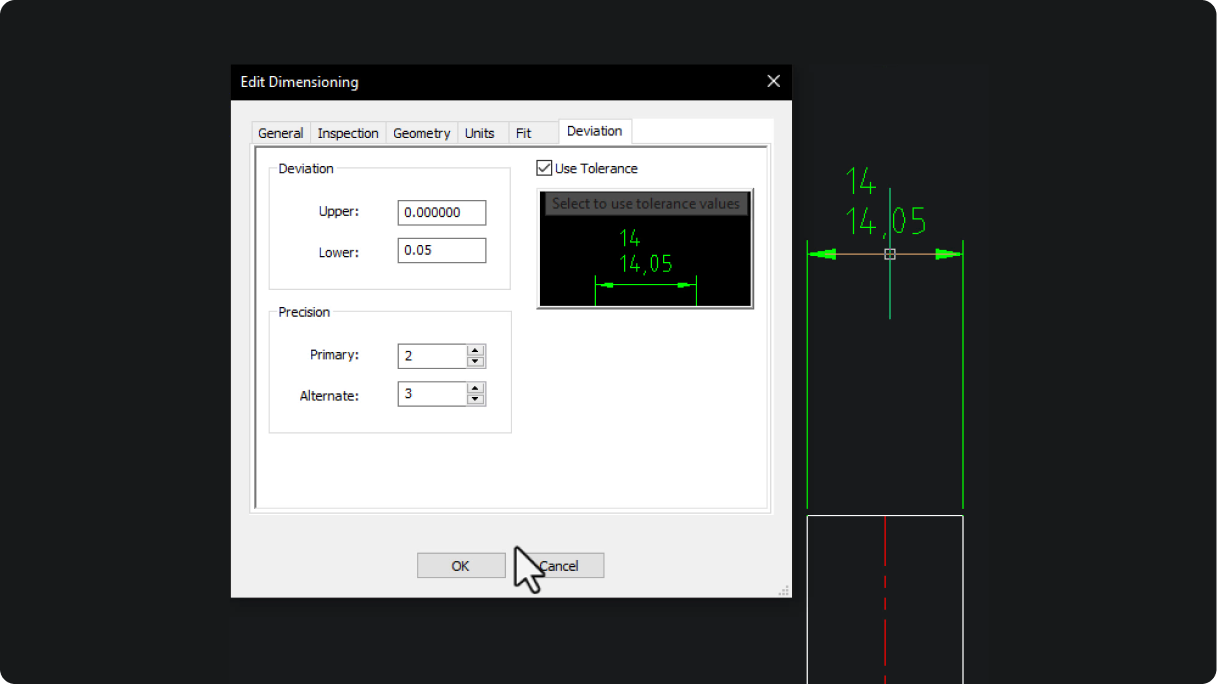Select the Deviation tab
The height and width of the screenshot is (684, 1217).
point(595,131)
